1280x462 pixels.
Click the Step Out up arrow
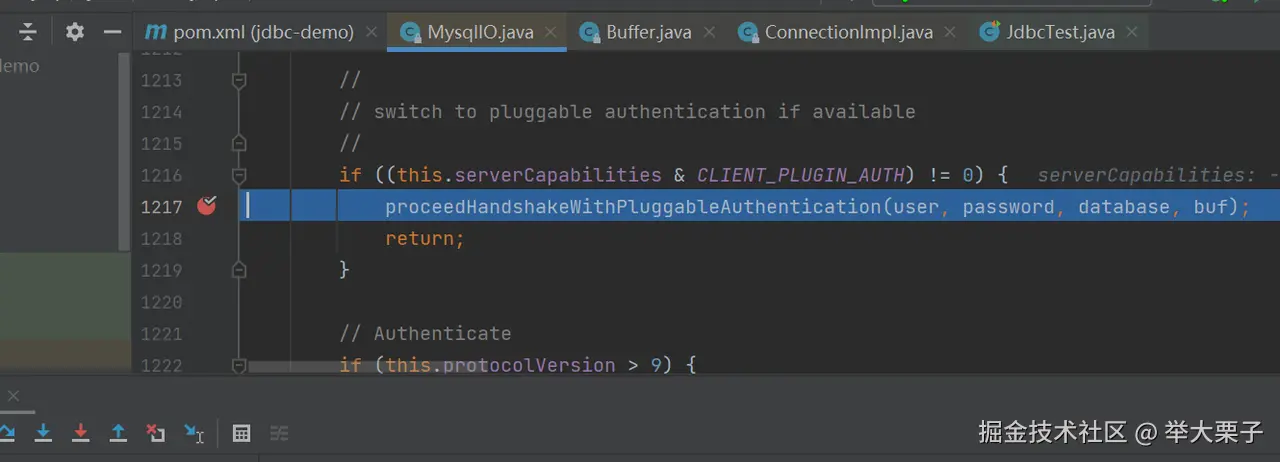point(118,433)
